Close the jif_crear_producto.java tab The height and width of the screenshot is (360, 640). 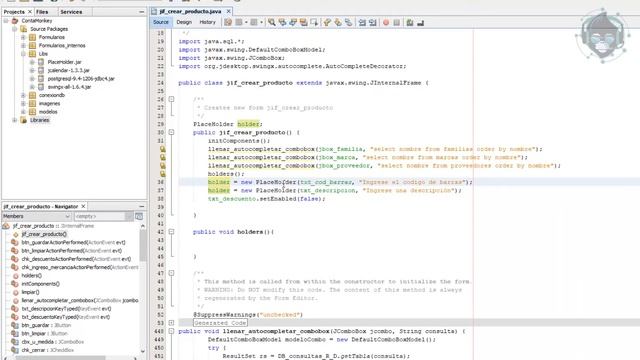229,11
